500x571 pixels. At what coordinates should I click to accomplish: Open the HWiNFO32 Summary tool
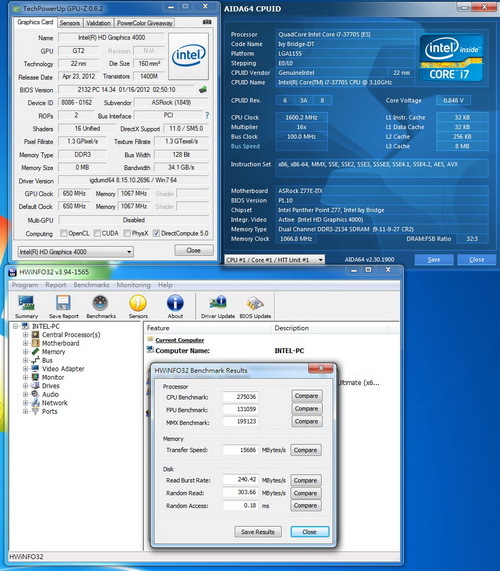pos(26,306)
